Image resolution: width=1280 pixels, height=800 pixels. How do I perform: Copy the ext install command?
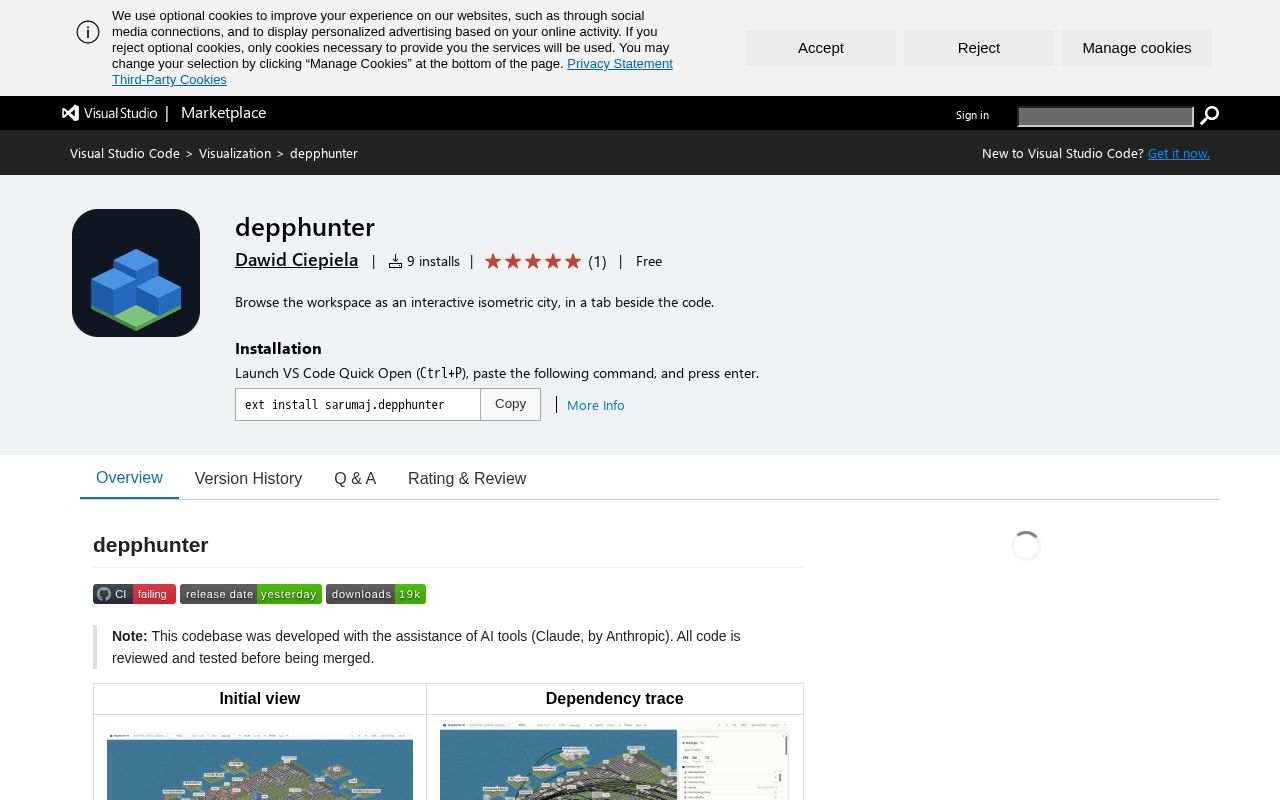point(510,404)
